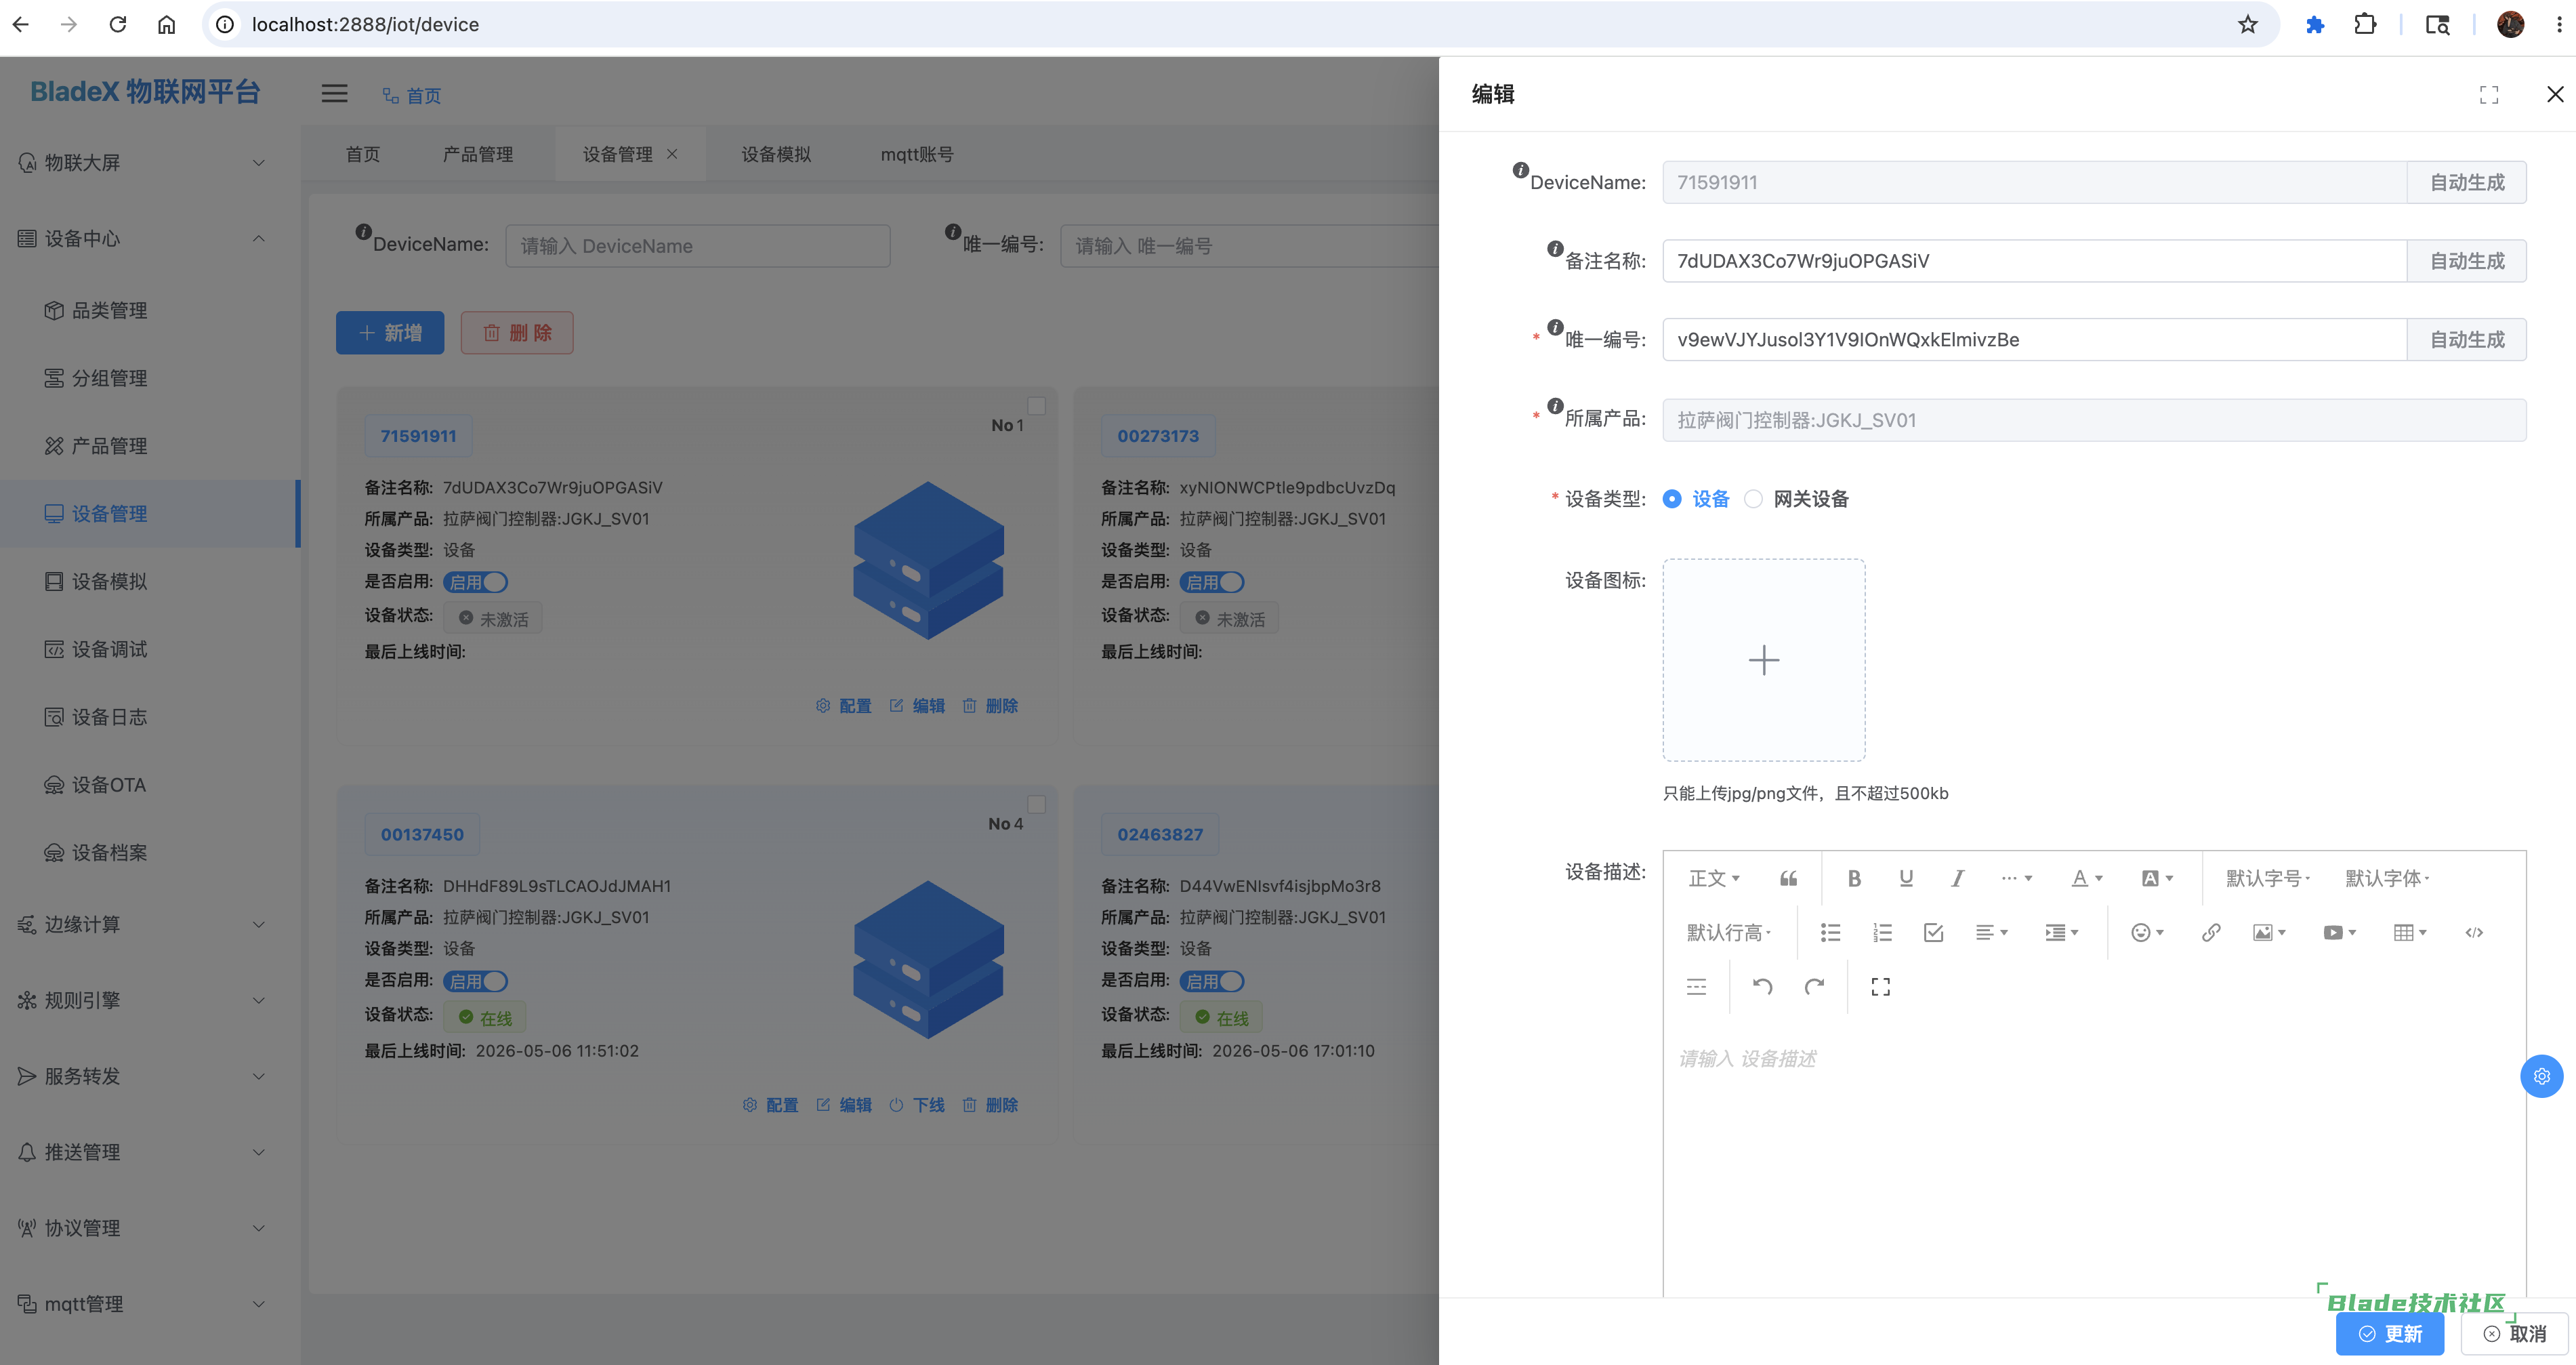Toggle 启用 switch on device 71591911
Image resolution: width=2576 pixels, height=1365 pixels.
476,582
